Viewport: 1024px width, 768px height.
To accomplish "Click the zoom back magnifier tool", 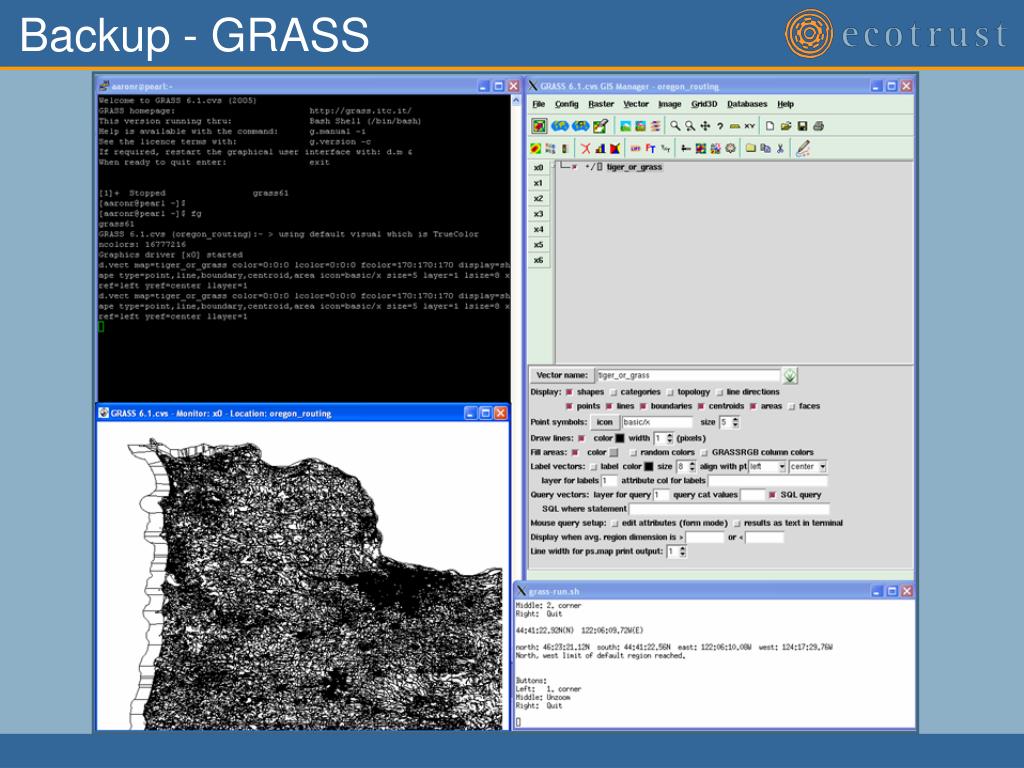I will (690, 125).
